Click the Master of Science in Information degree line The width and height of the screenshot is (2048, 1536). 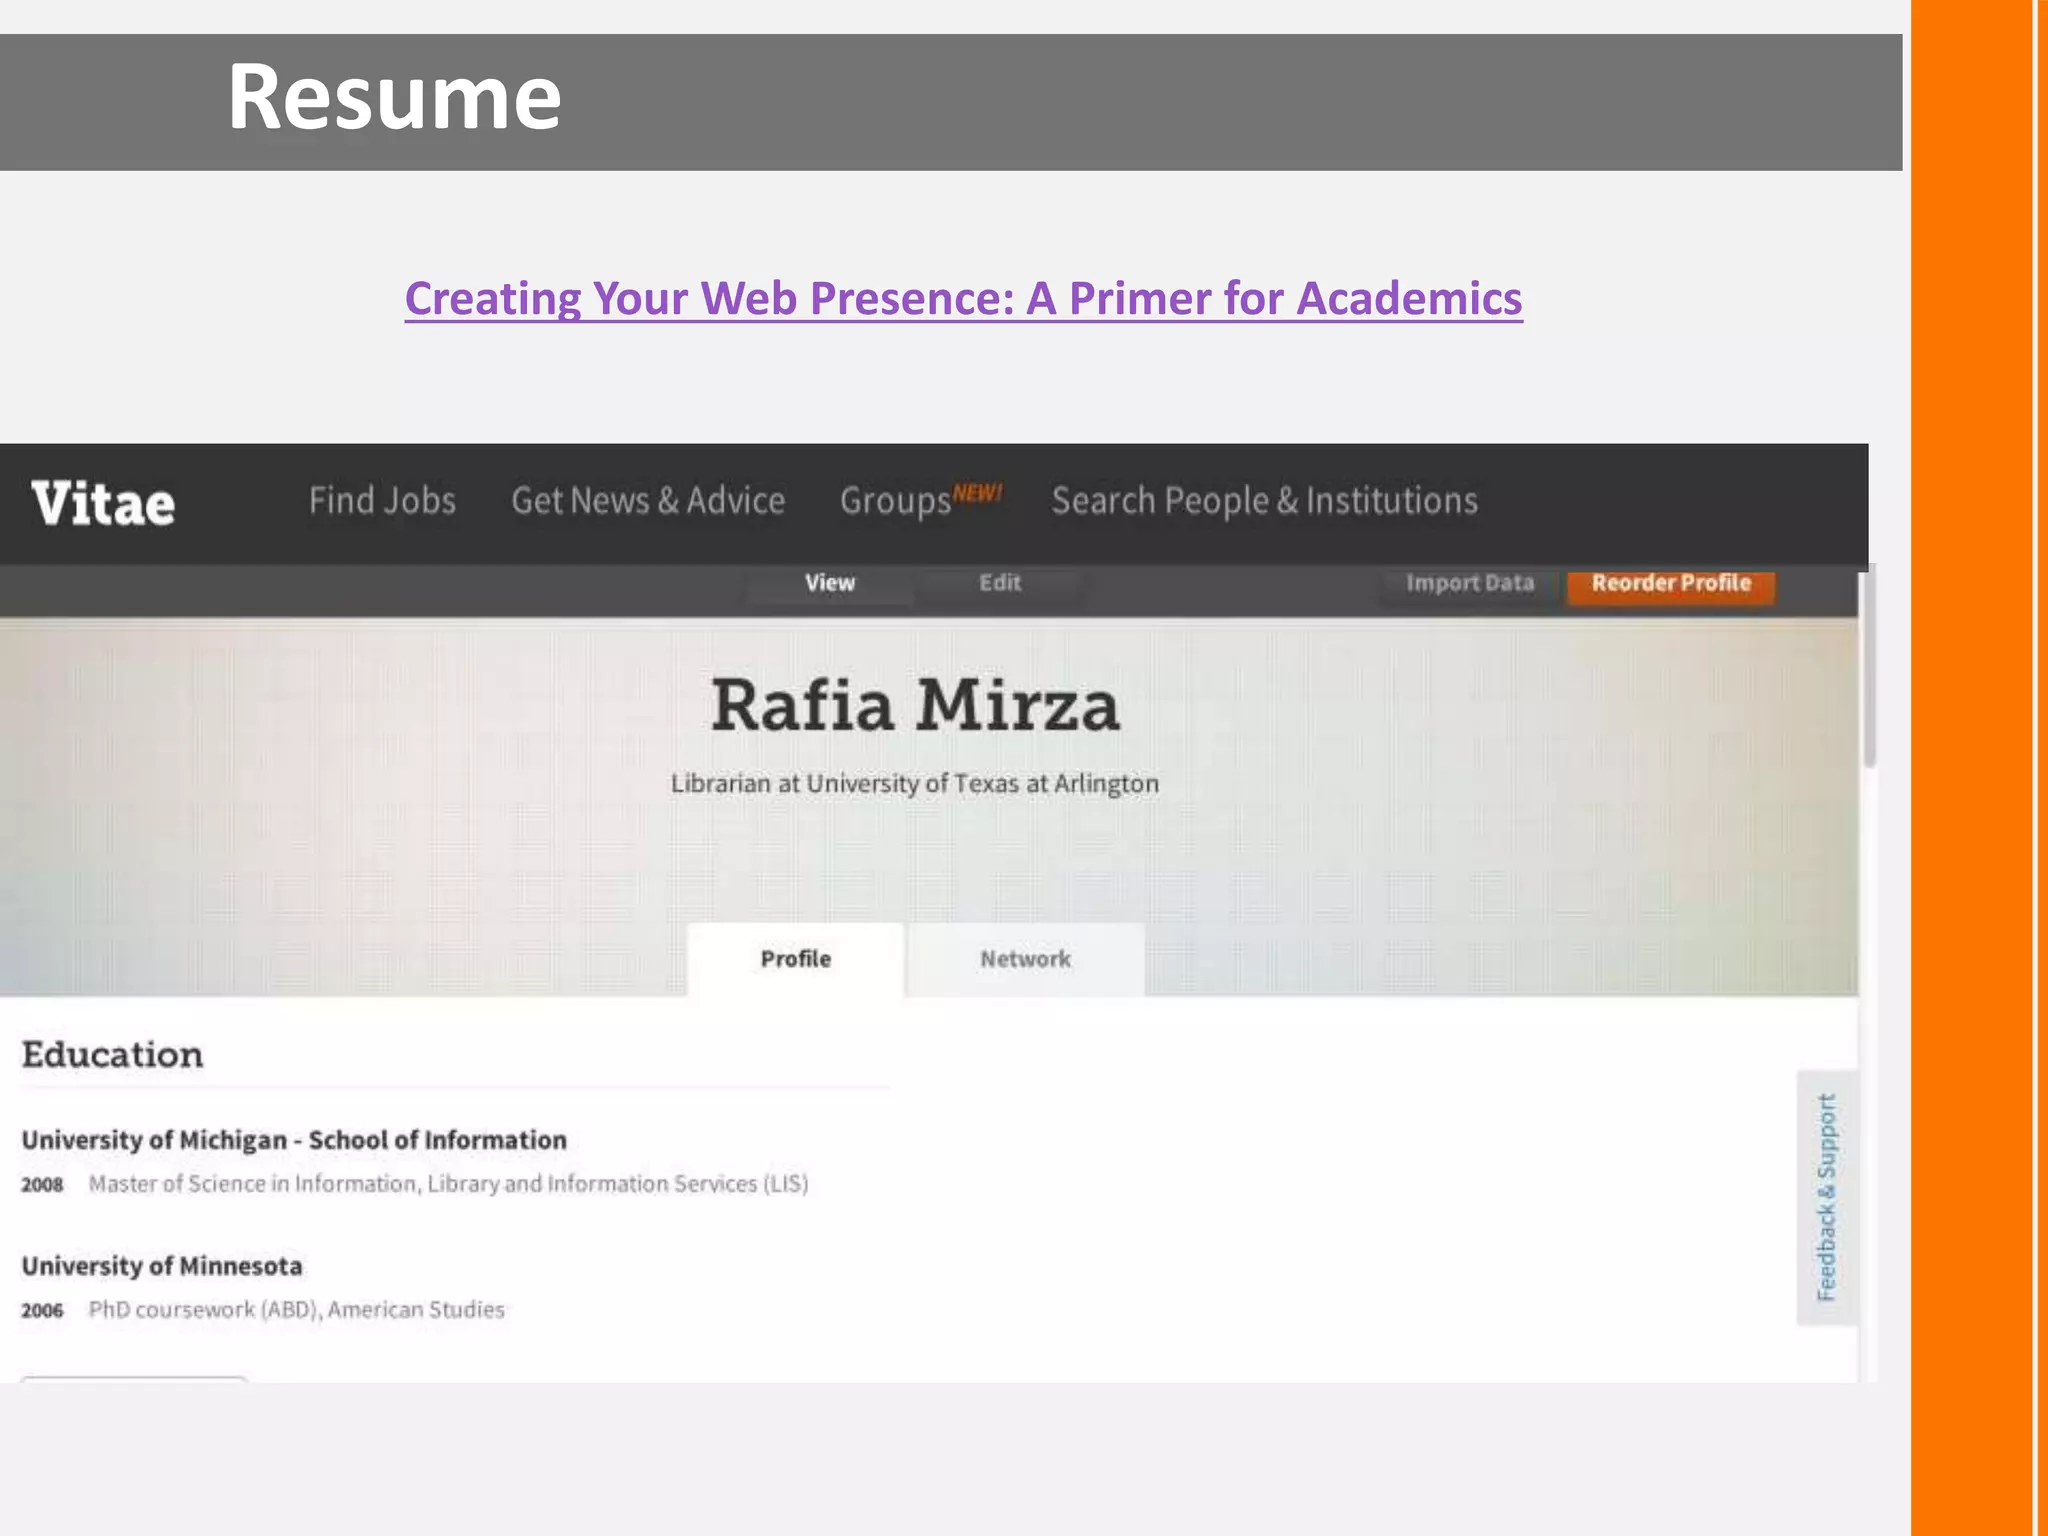(448, 1184)
